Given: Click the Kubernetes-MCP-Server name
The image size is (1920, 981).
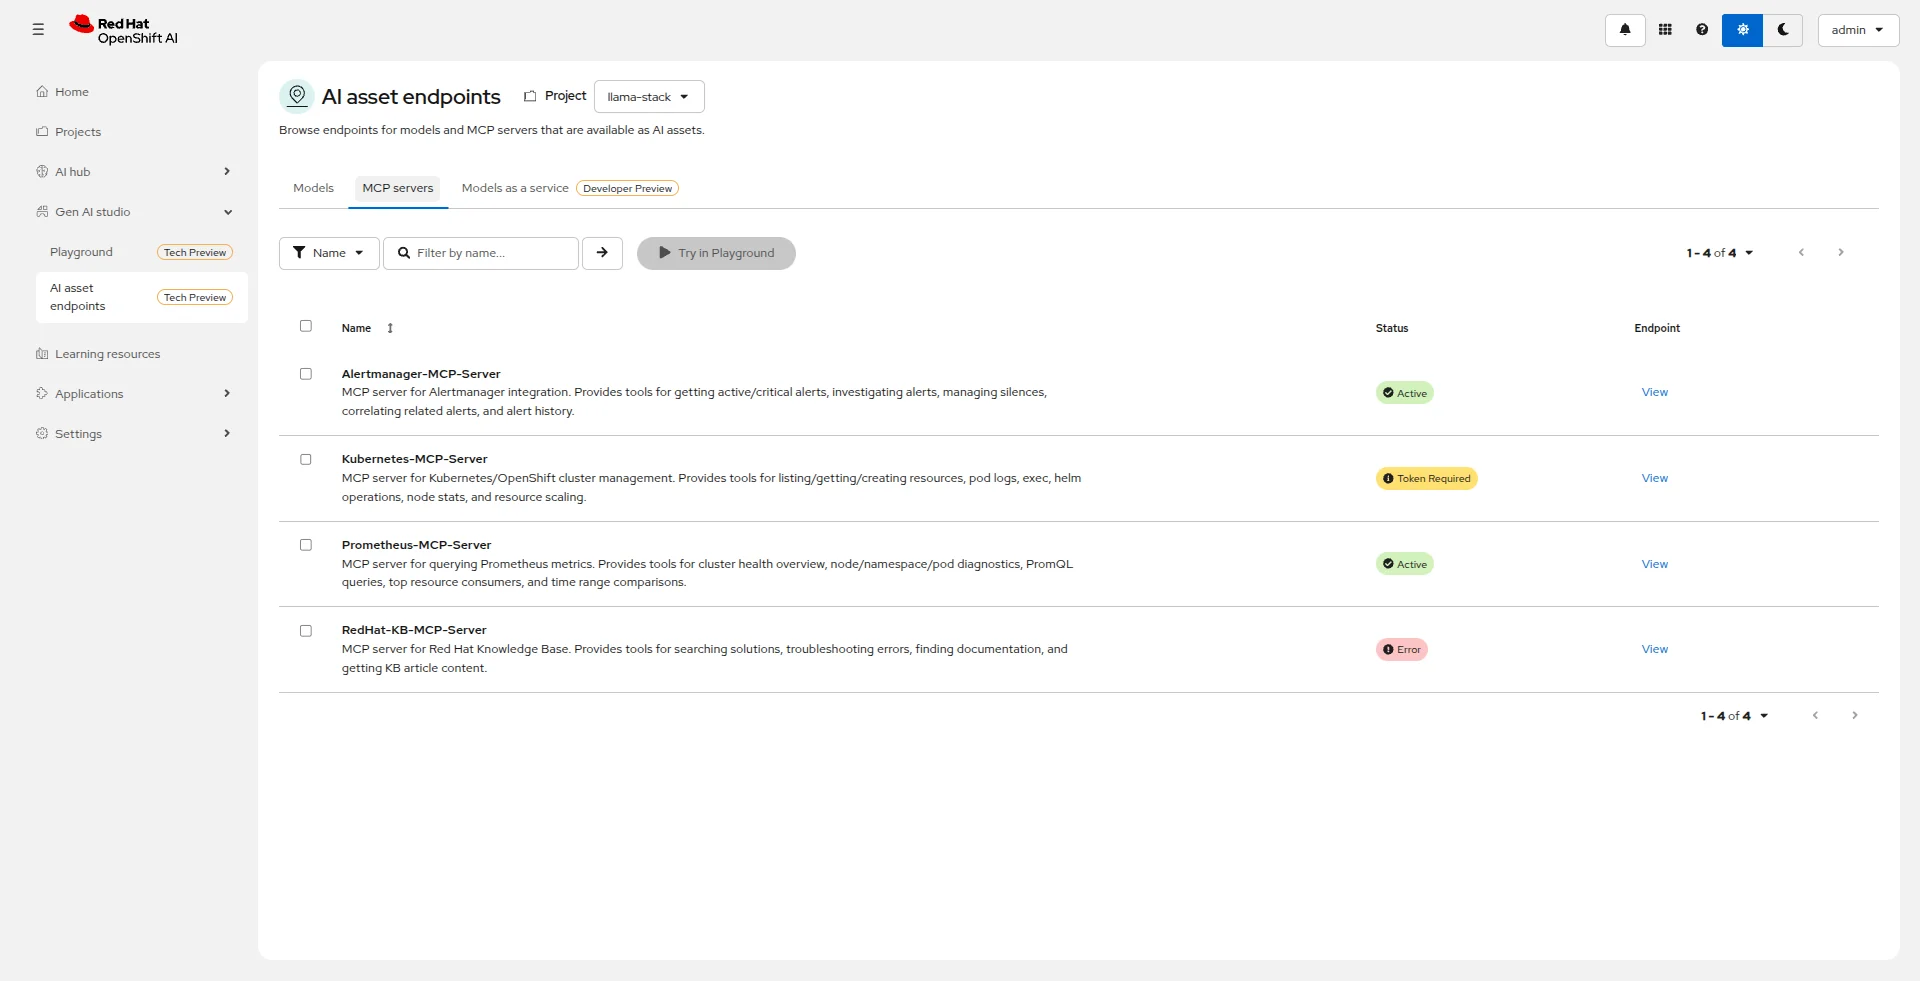Looking at the screenshot, I should [414, 459].
